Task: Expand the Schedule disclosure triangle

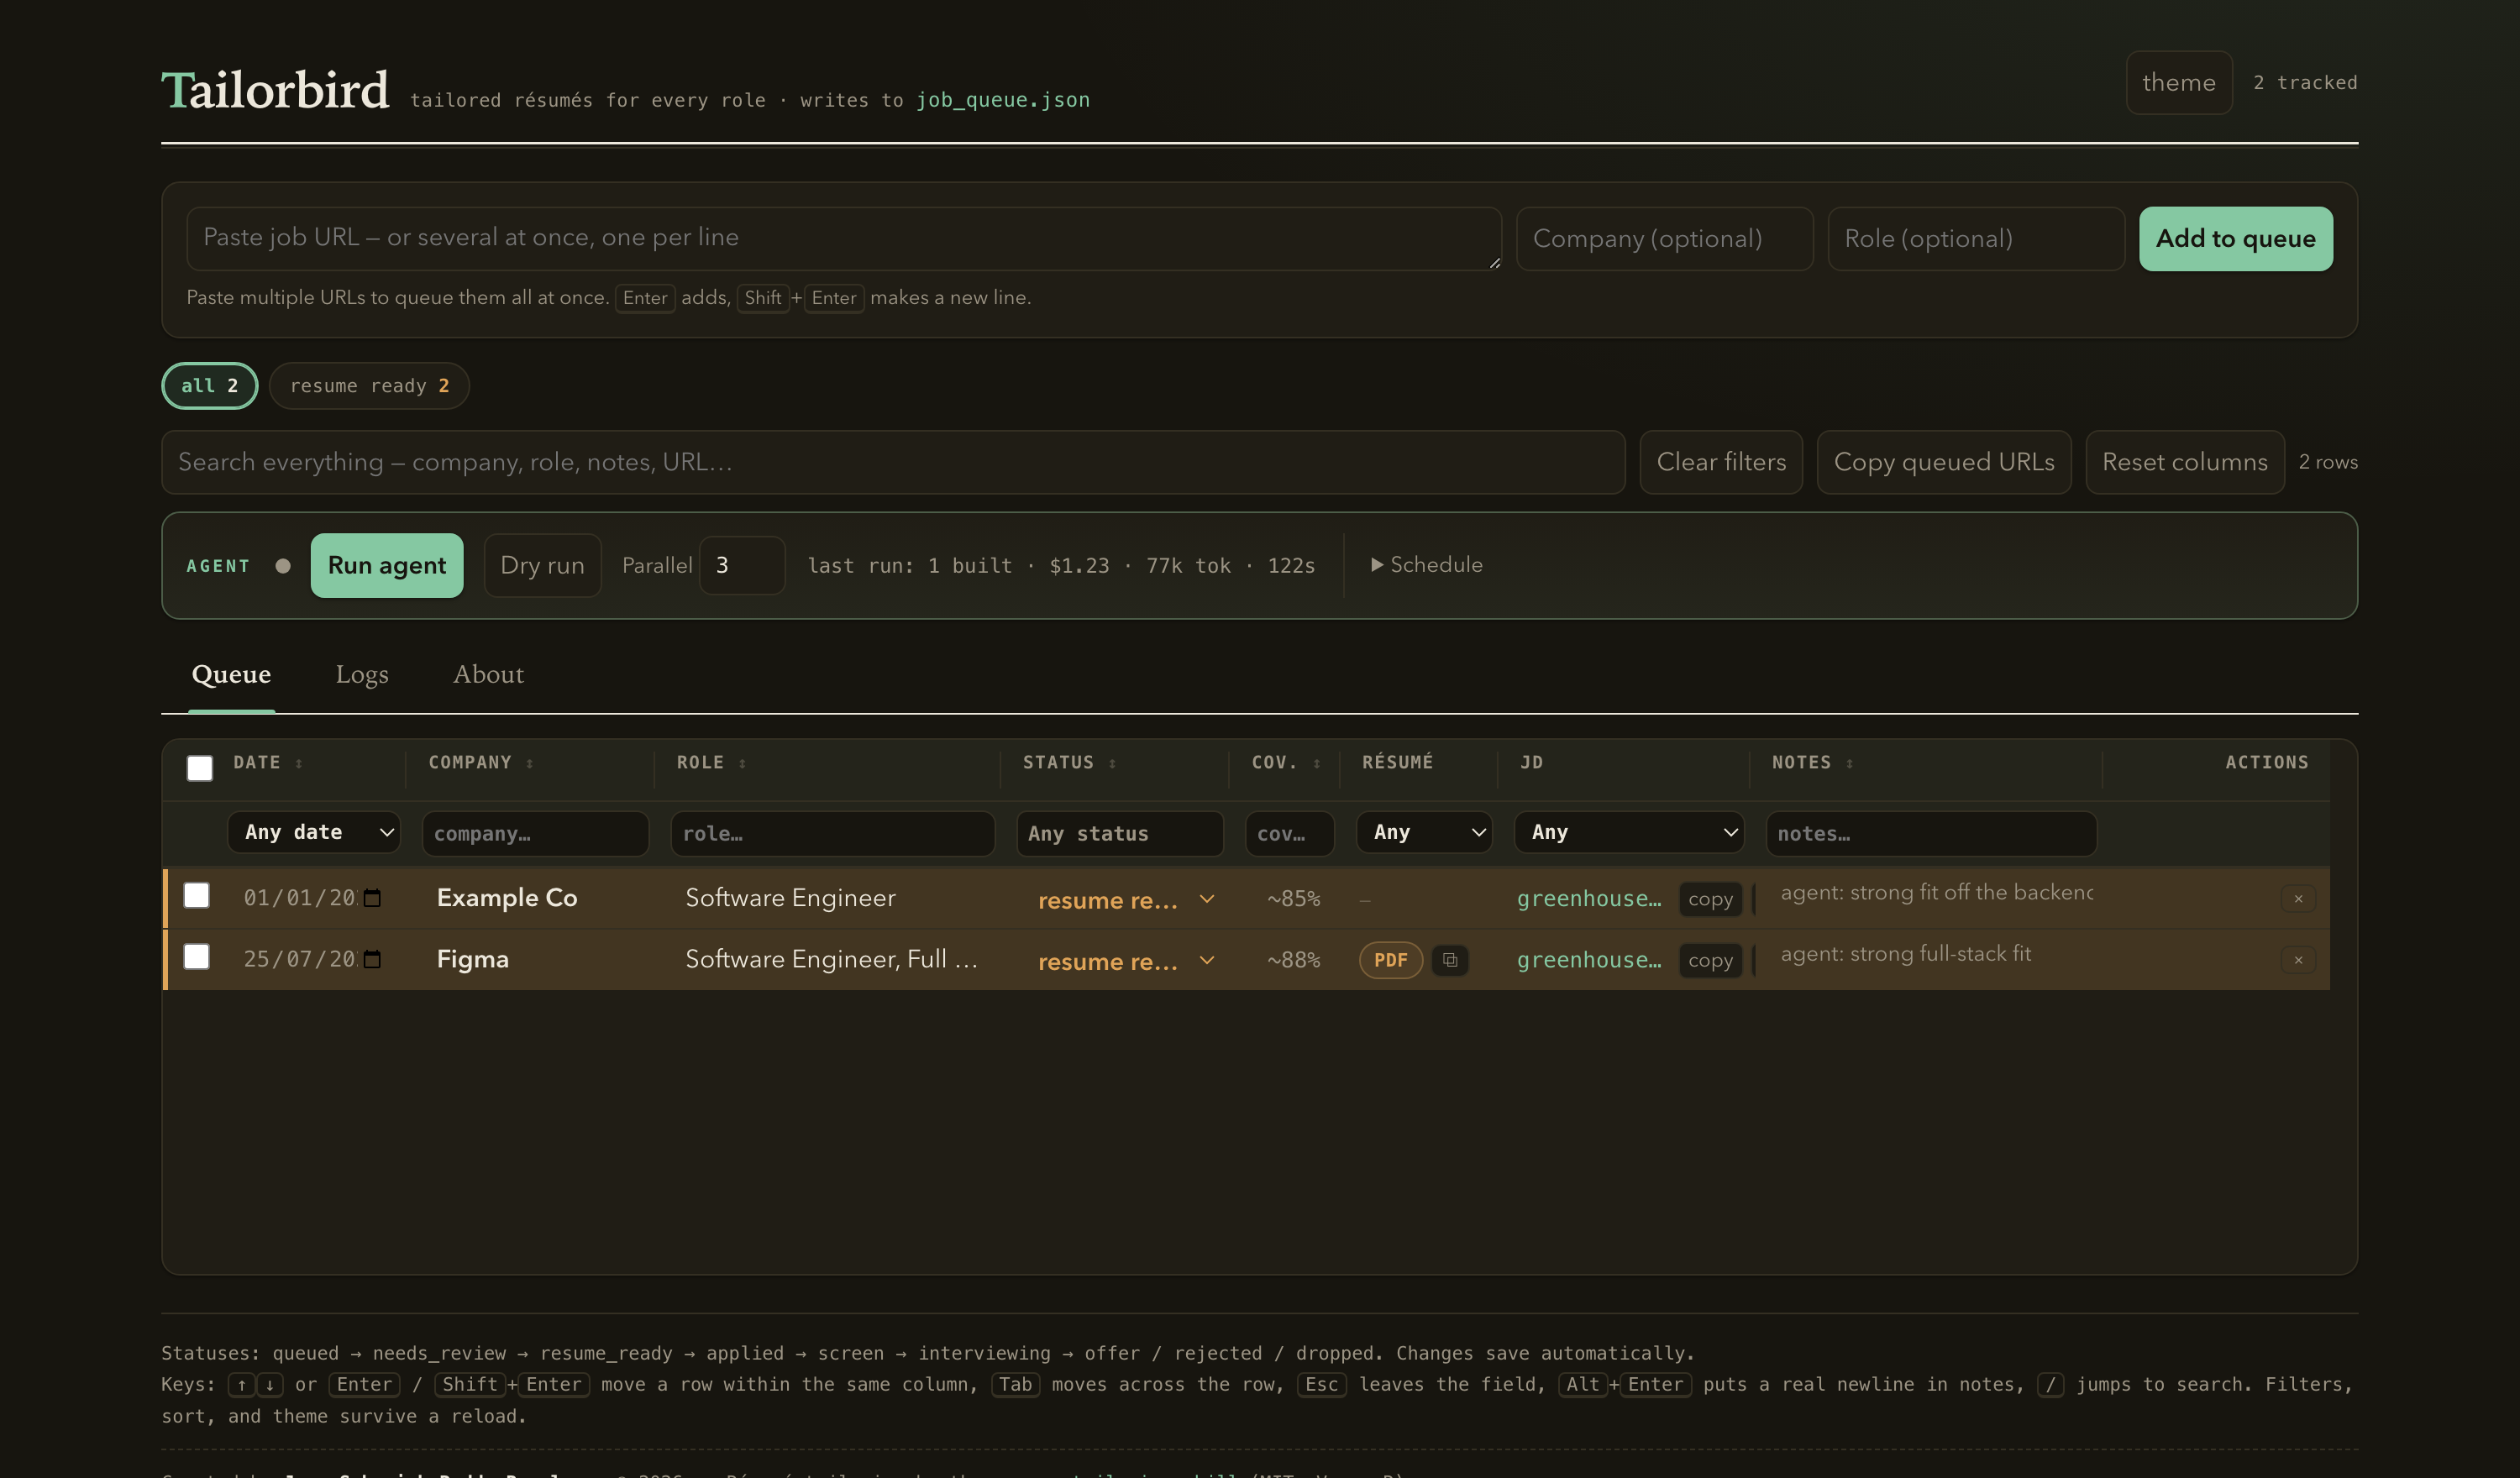Action: coord(1377,565)
